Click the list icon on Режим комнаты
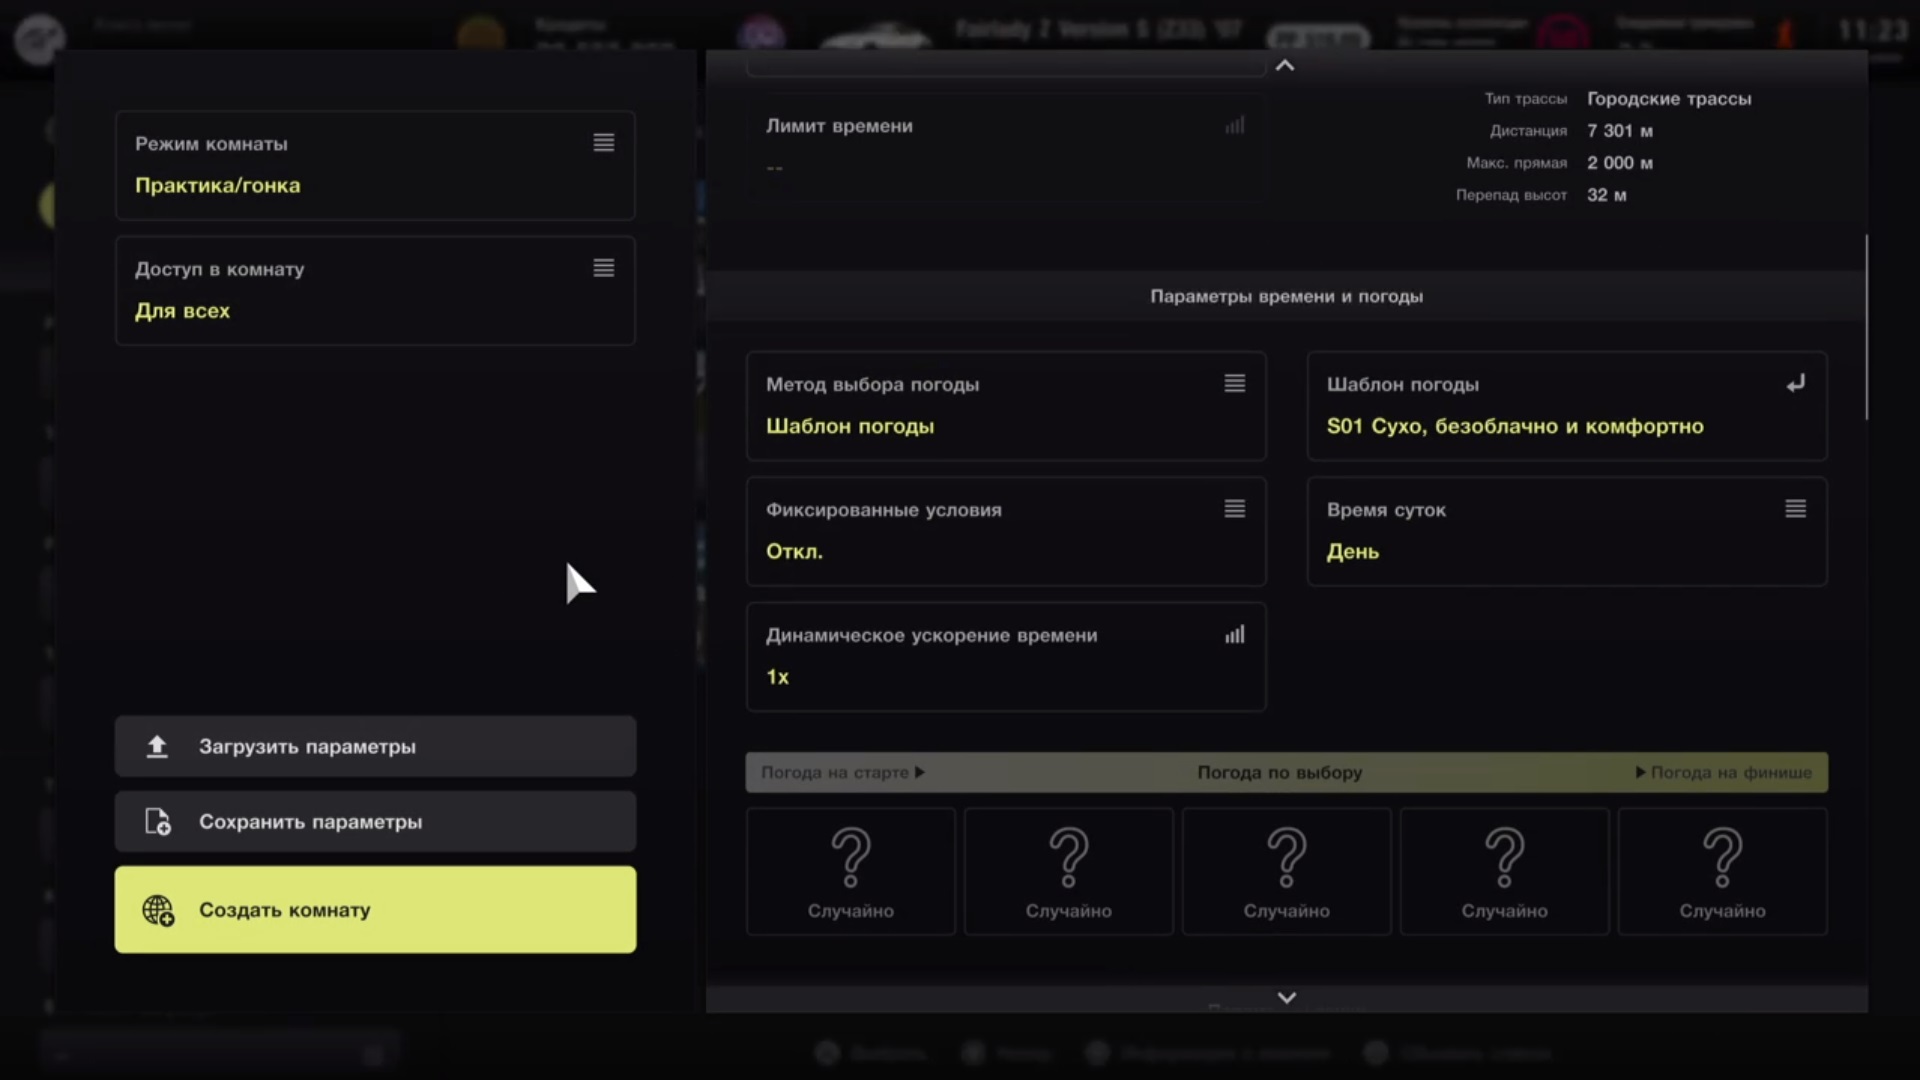 coord(603,143)
